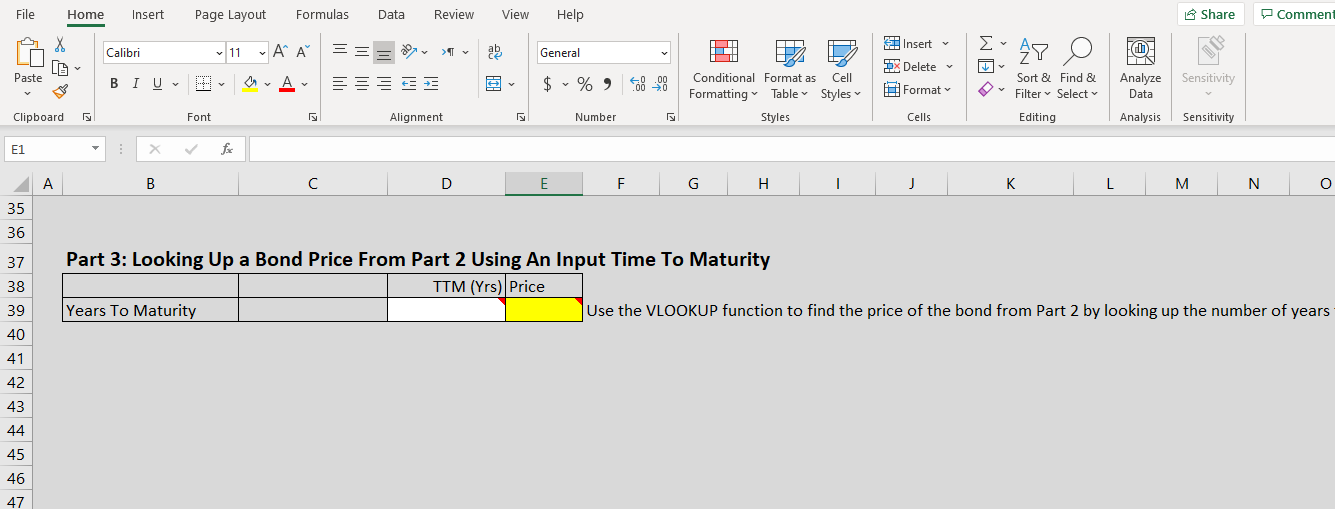Viewport: 1335px width, 509px height.
Task: Decrease decimal places
Action: point(660,84)
